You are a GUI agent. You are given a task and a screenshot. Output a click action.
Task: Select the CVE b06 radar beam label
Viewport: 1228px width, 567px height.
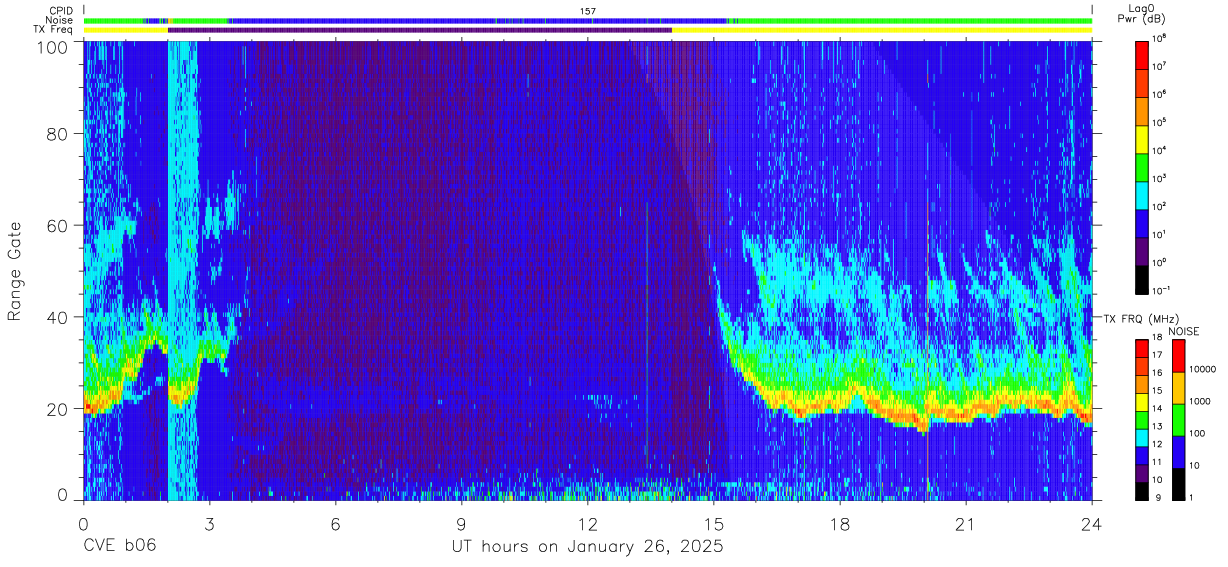pos(119,547)
